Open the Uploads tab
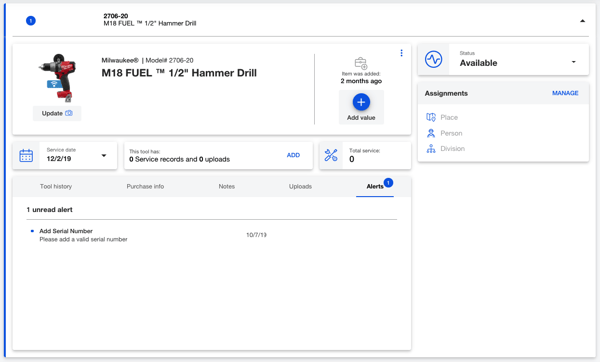This screenshot has height=362, width=600. click(300, 186)
